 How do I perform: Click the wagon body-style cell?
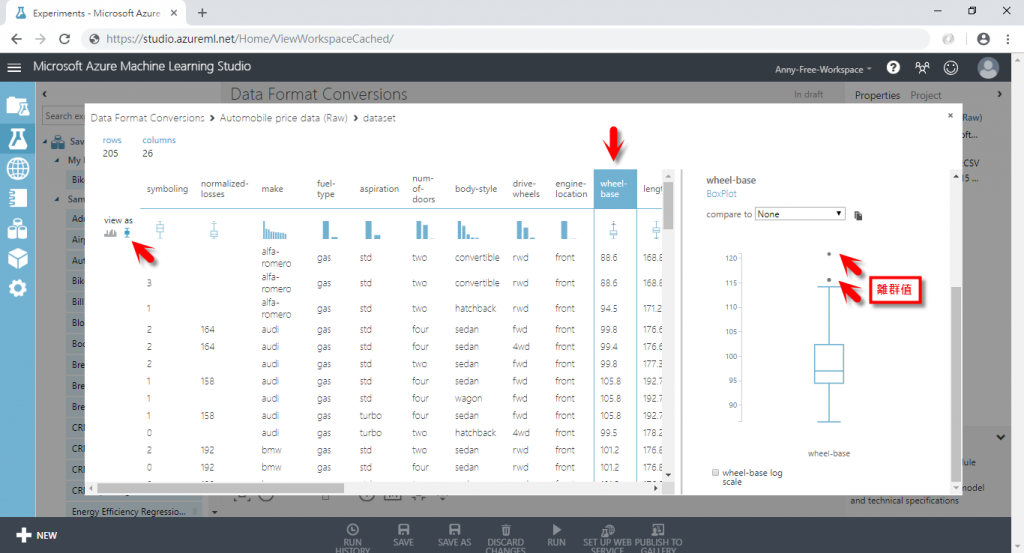point(468,398)
